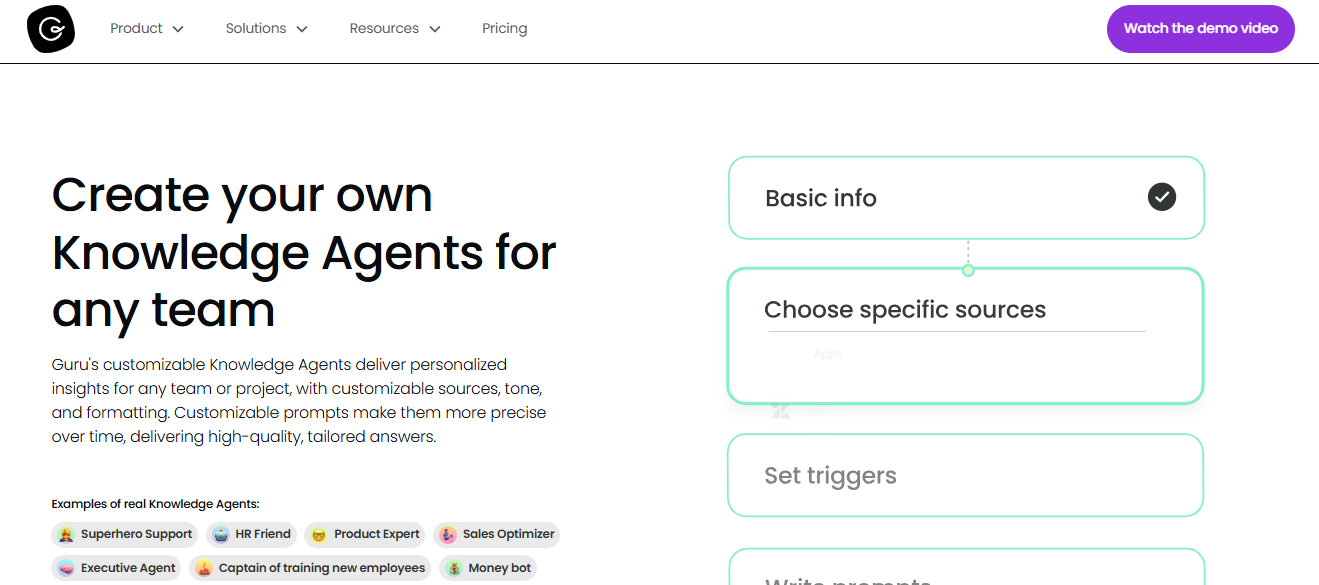
Task: Click the Guru logo icon
Action: click(51, 29)
